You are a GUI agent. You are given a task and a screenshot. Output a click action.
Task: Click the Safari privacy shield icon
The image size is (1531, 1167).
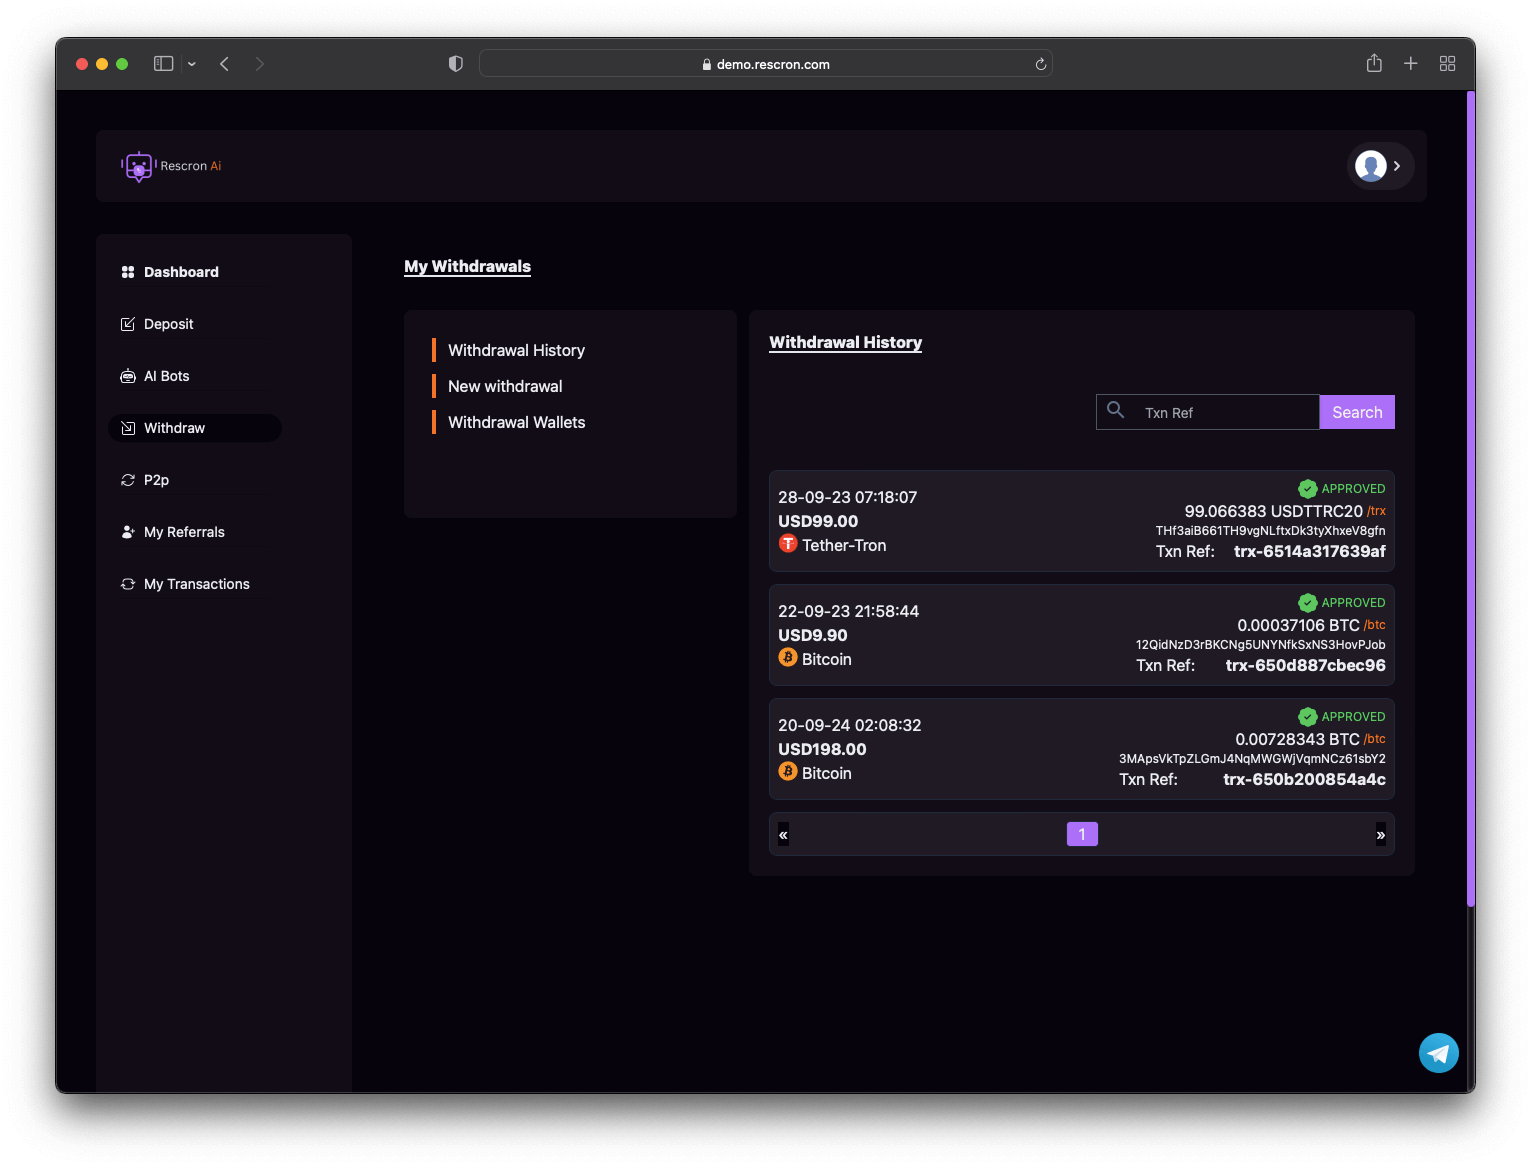[x=456, y=64]
